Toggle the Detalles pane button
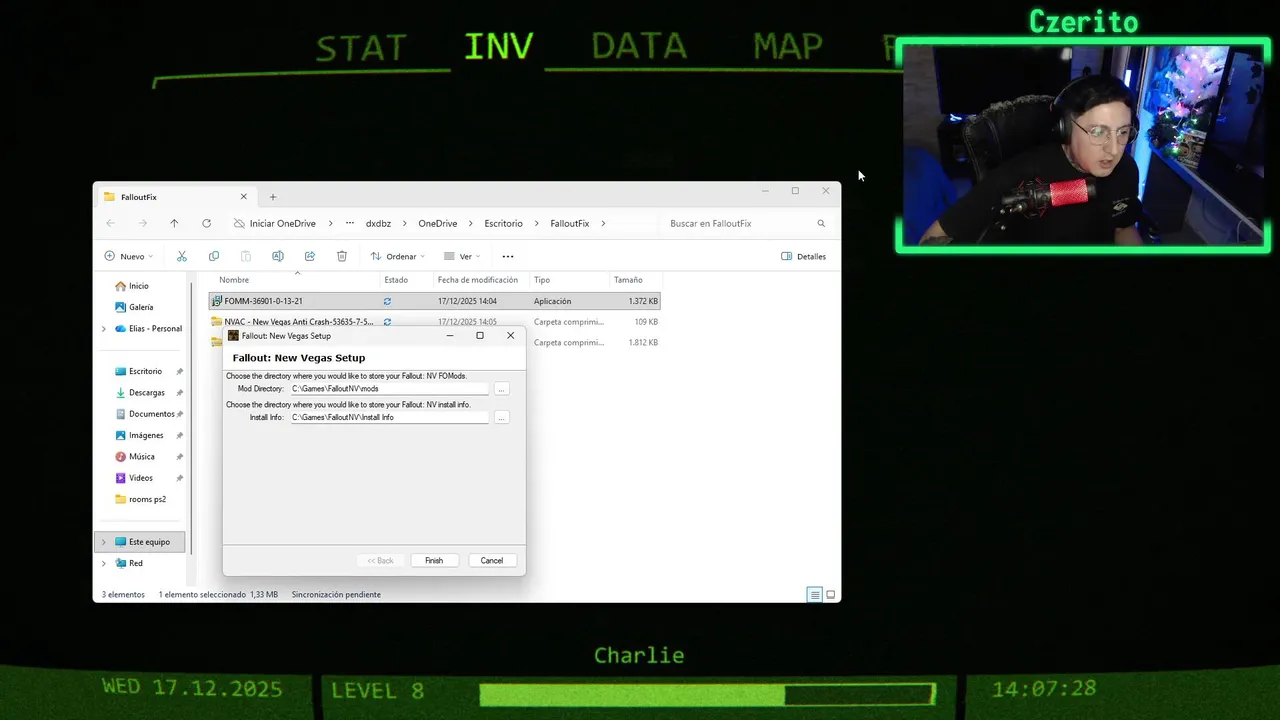 (804, 256)
